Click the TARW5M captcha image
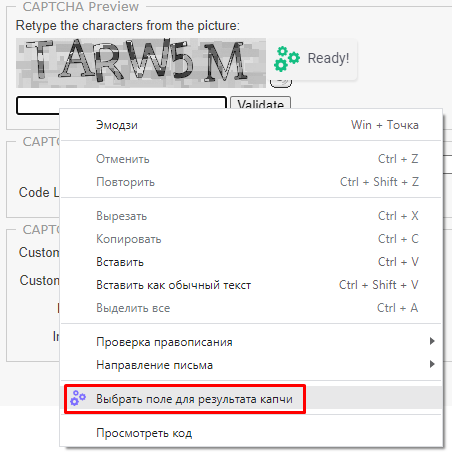This screenshot has height=456, width=452. click(x=141, y=63)
